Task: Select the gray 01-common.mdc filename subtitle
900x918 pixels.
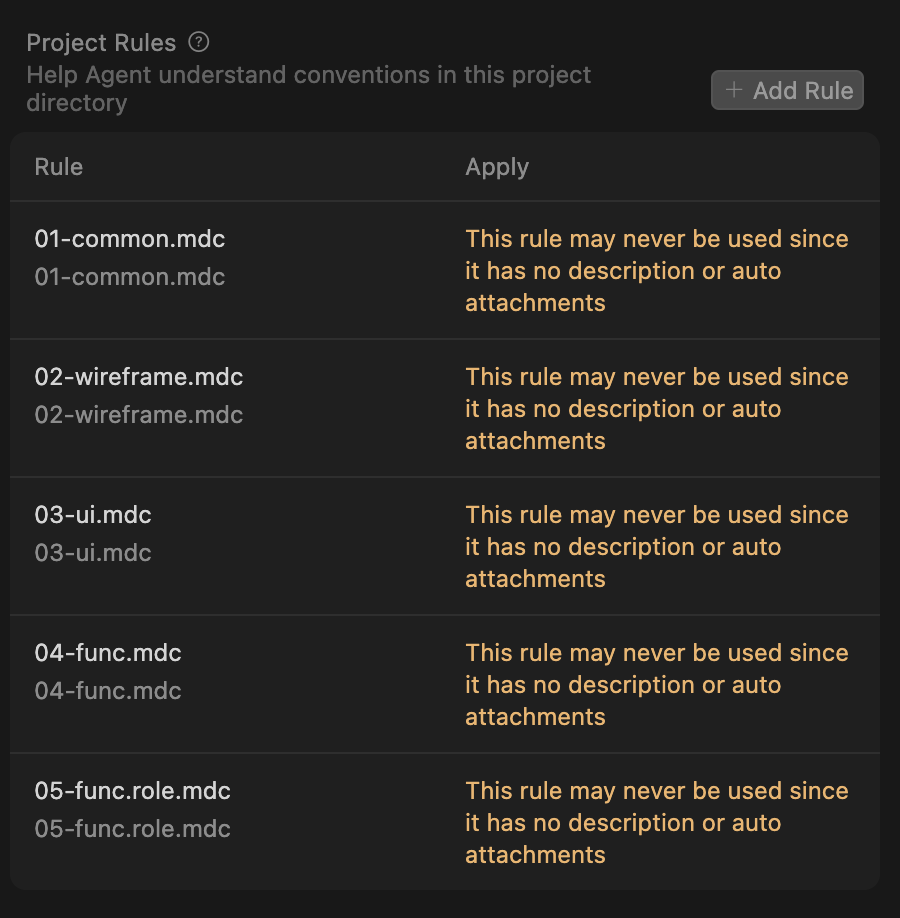Action: (x=130, y=277)
